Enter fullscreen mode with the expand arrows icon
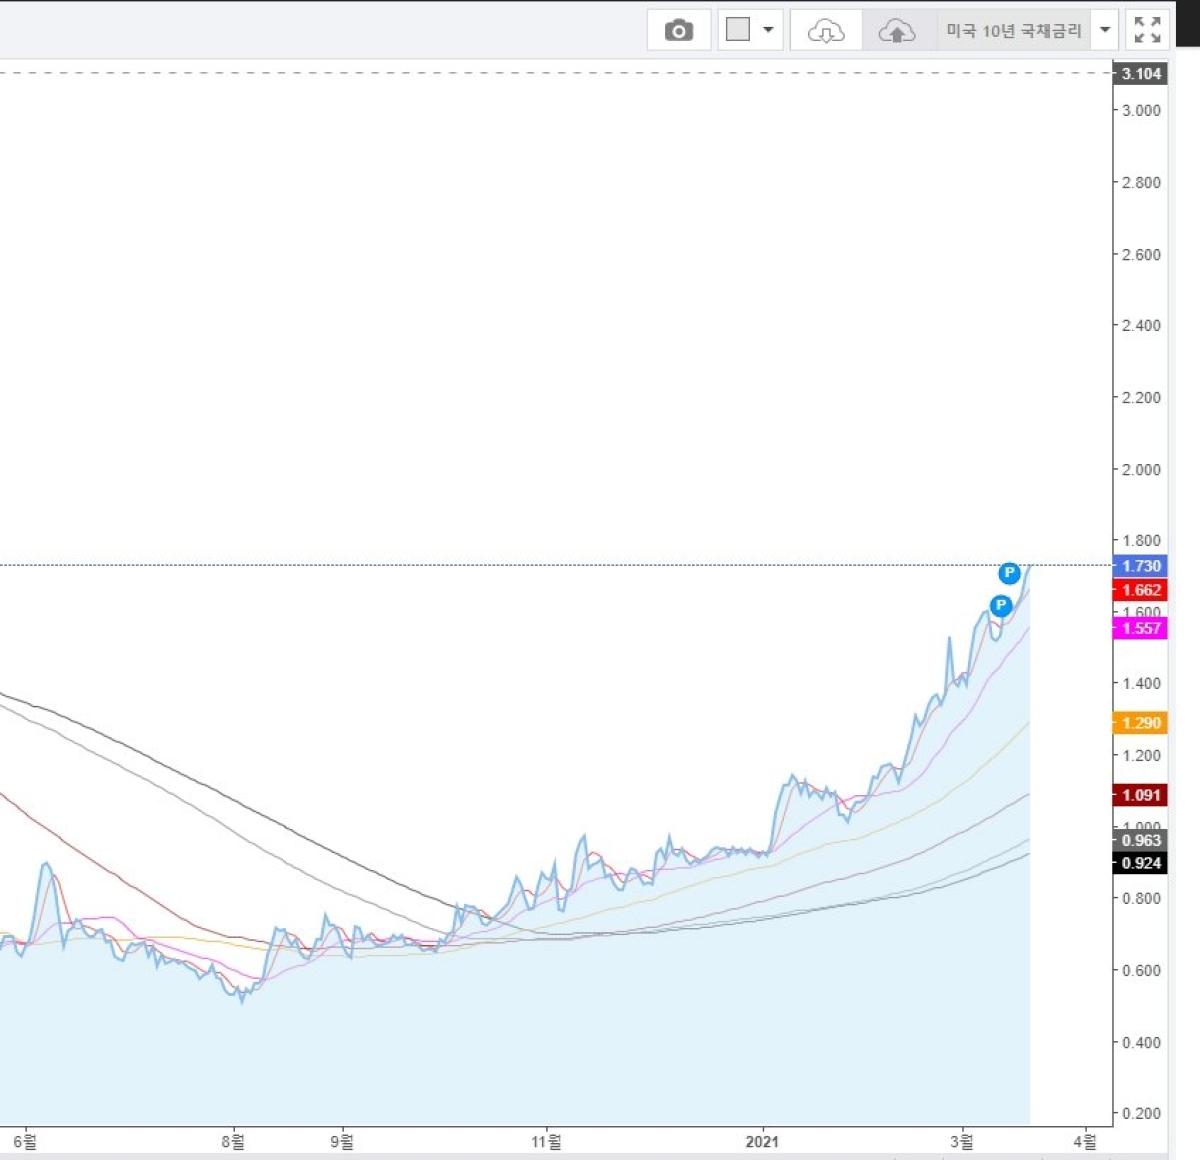Screen dimensions: 1200x1160 pyautogui.click(x=1147, y=31)
